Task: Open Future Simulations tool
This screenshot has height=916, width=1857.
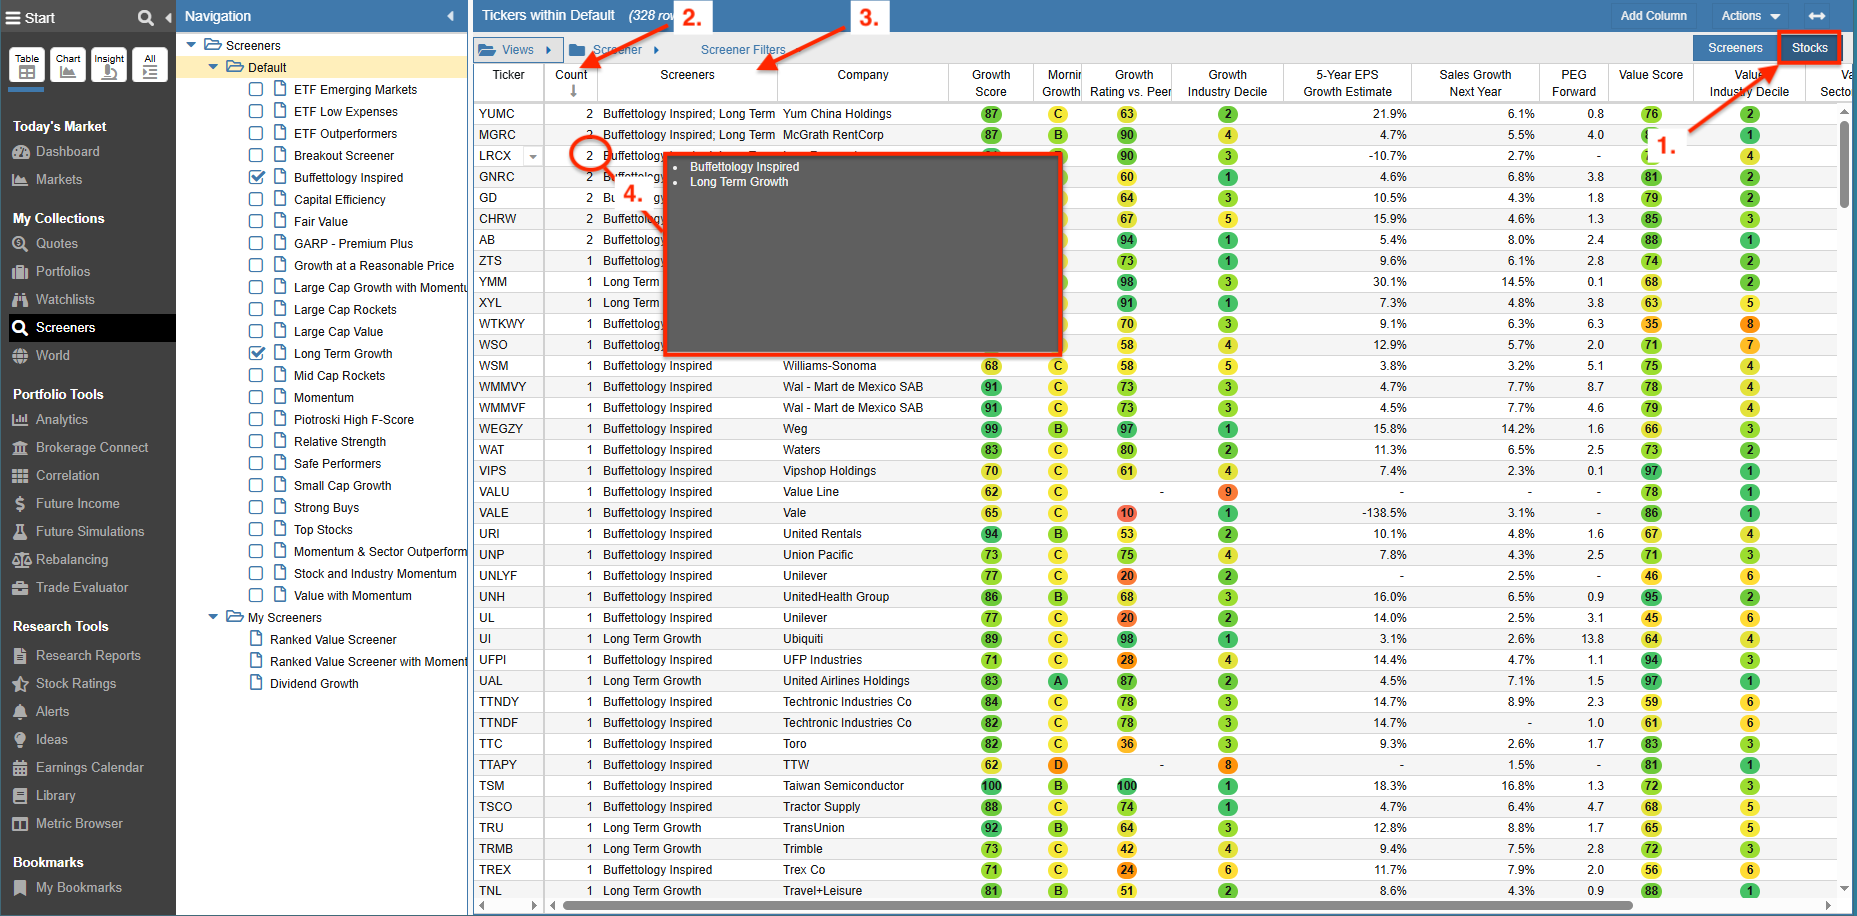Action: [x=89, y=532]
